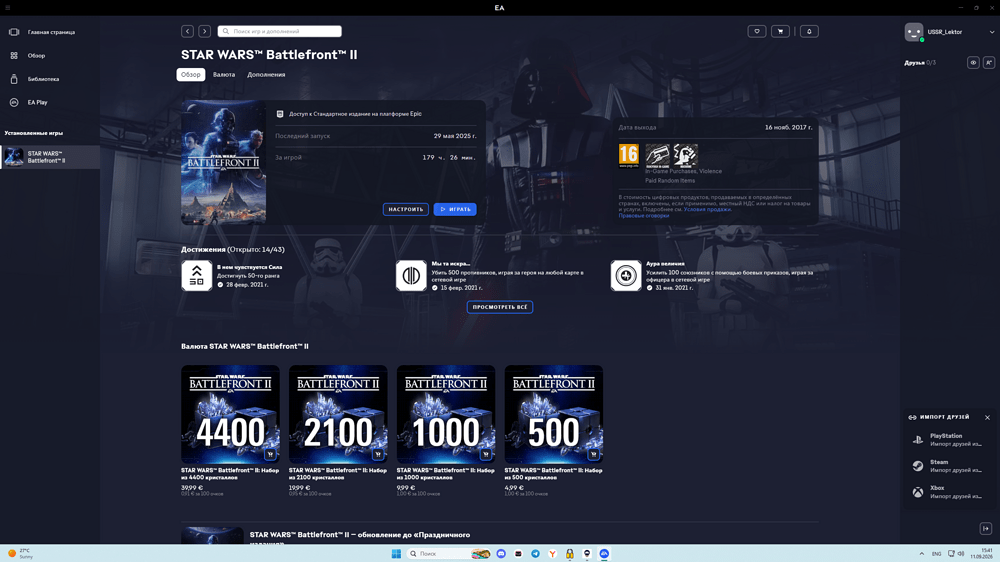Open the Windows Start menu
This screenshot has width=1000, height=562.
click(396, 553)
